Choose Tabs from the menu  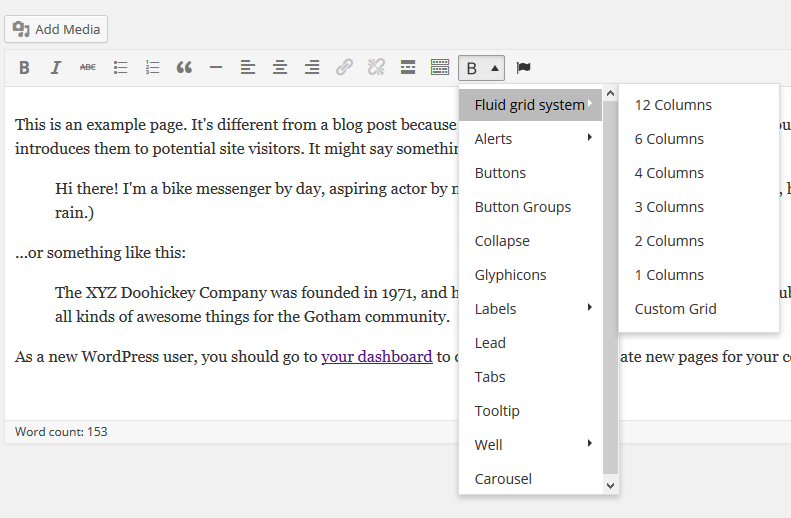click(530, 377)
